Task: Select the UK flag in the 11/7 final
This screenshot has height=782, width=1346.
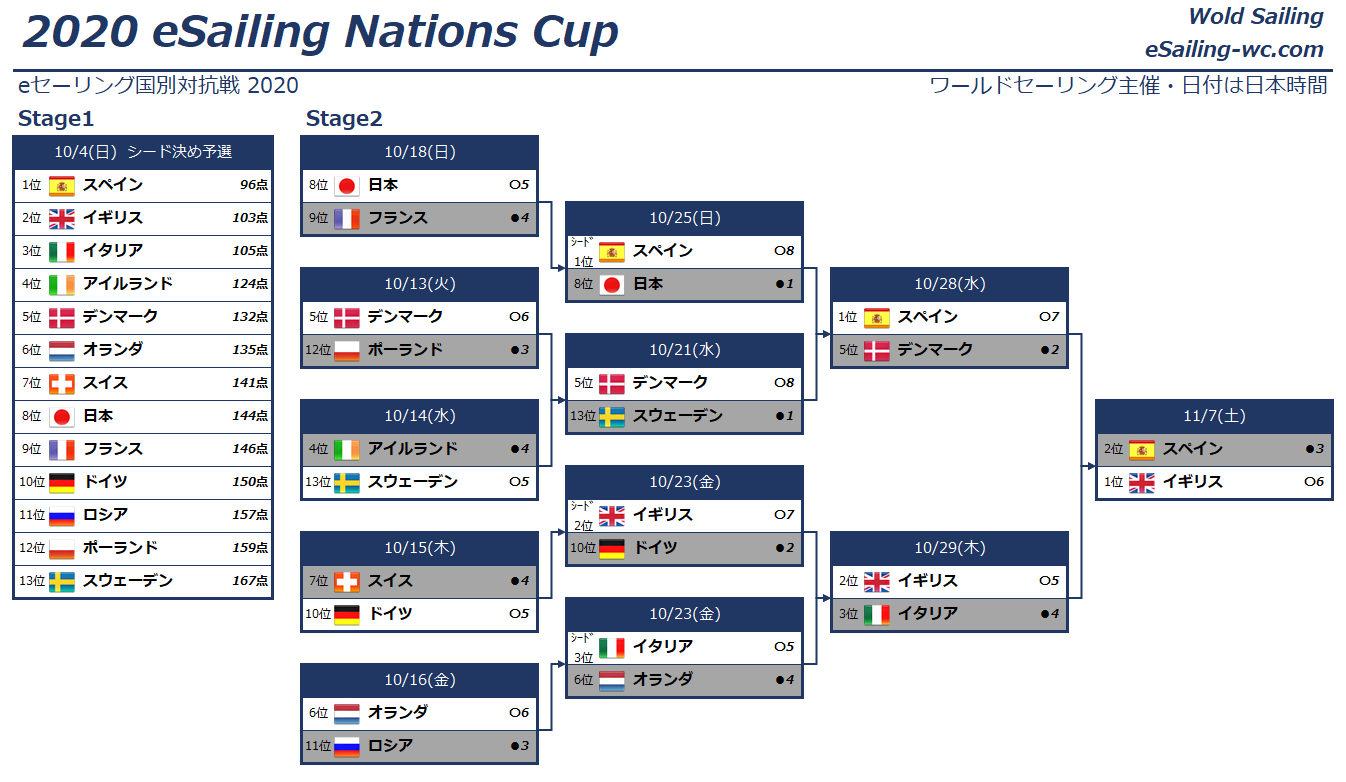Action: click(x=1142, y=482)
